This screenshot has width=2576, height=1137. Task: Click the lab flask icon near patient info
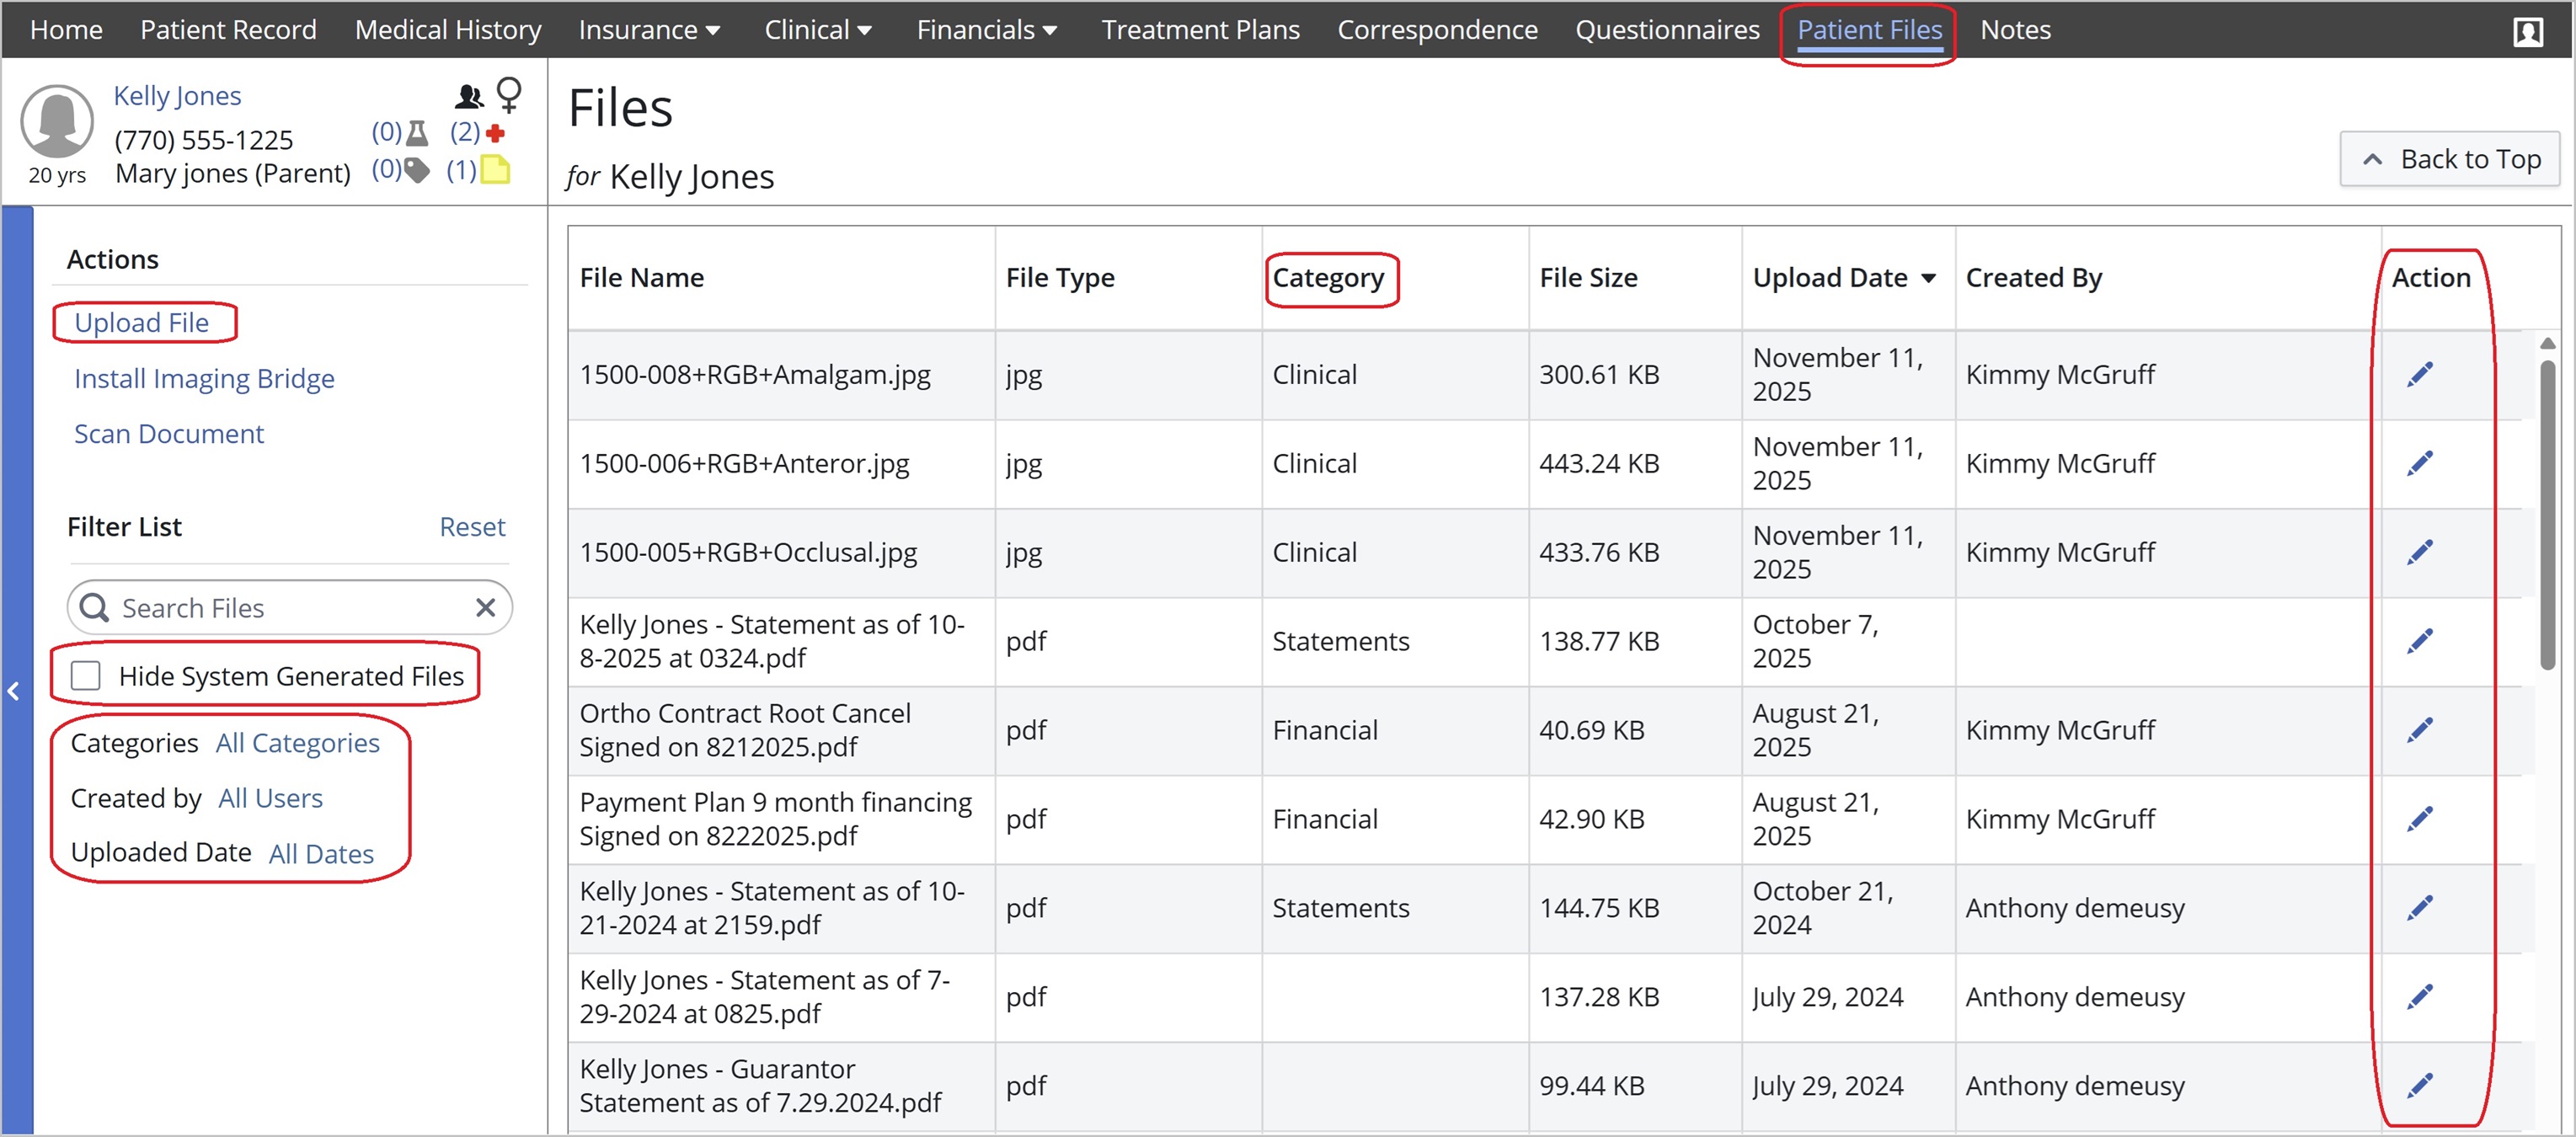(417, 131)
